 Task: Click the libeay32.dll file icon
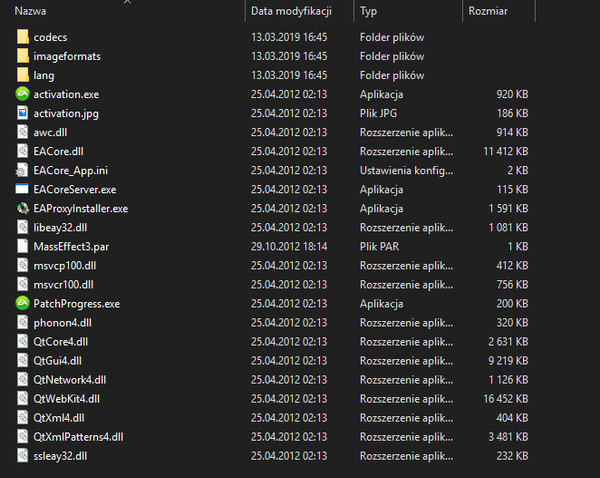23,227
